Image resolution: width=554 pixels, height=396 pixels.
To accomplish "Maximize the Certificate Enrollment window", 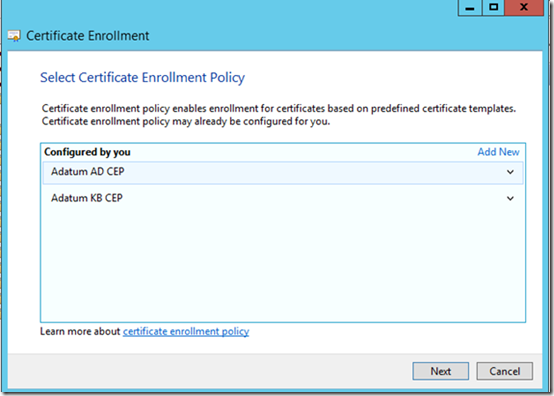I will (x=493, y=8).
